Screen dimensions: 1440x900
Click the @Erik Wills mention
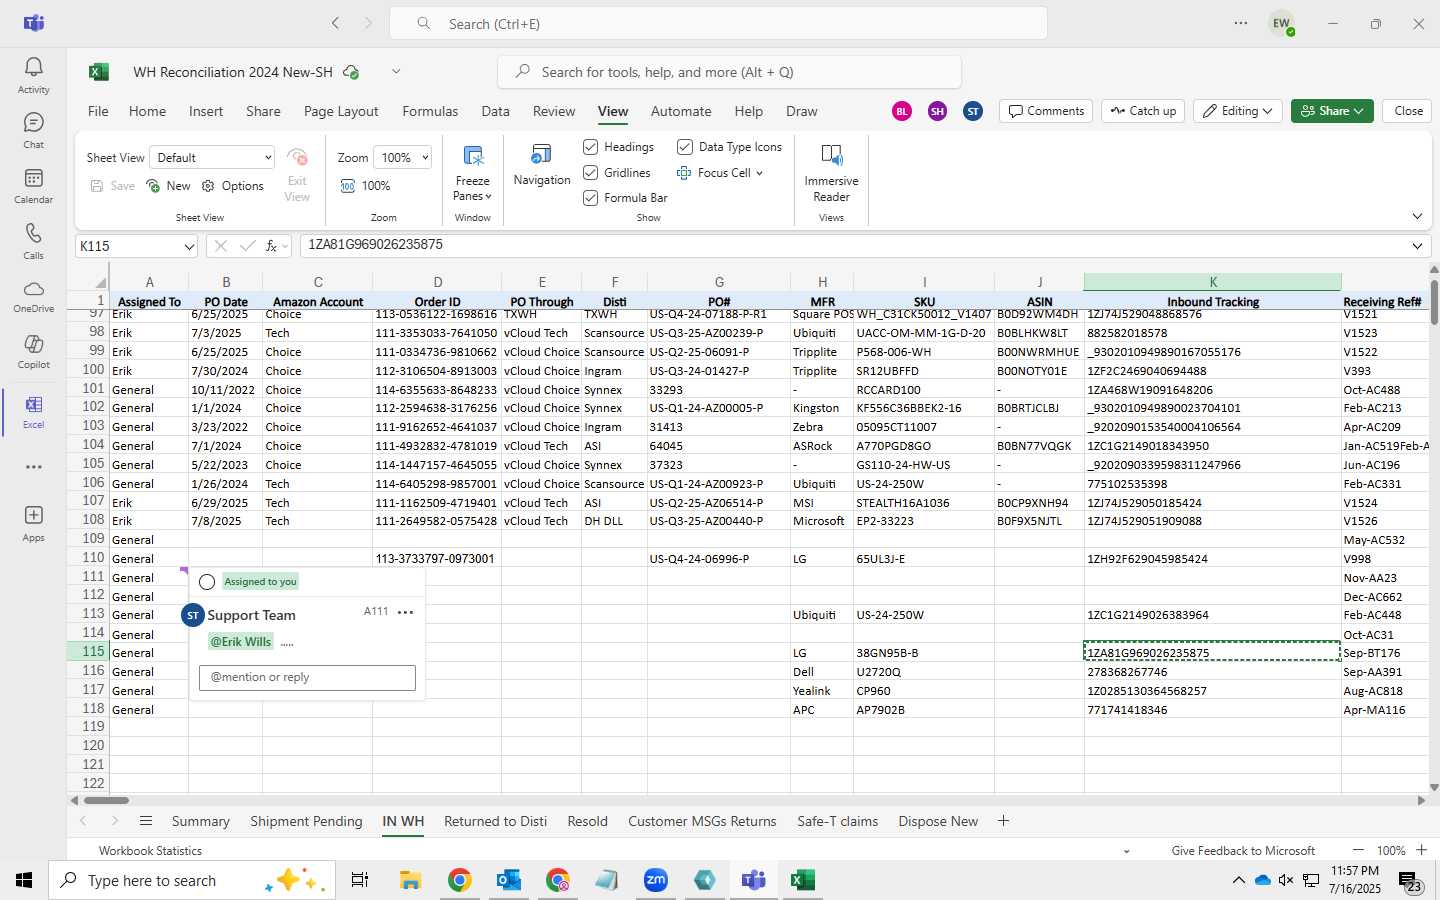[240, 642]
